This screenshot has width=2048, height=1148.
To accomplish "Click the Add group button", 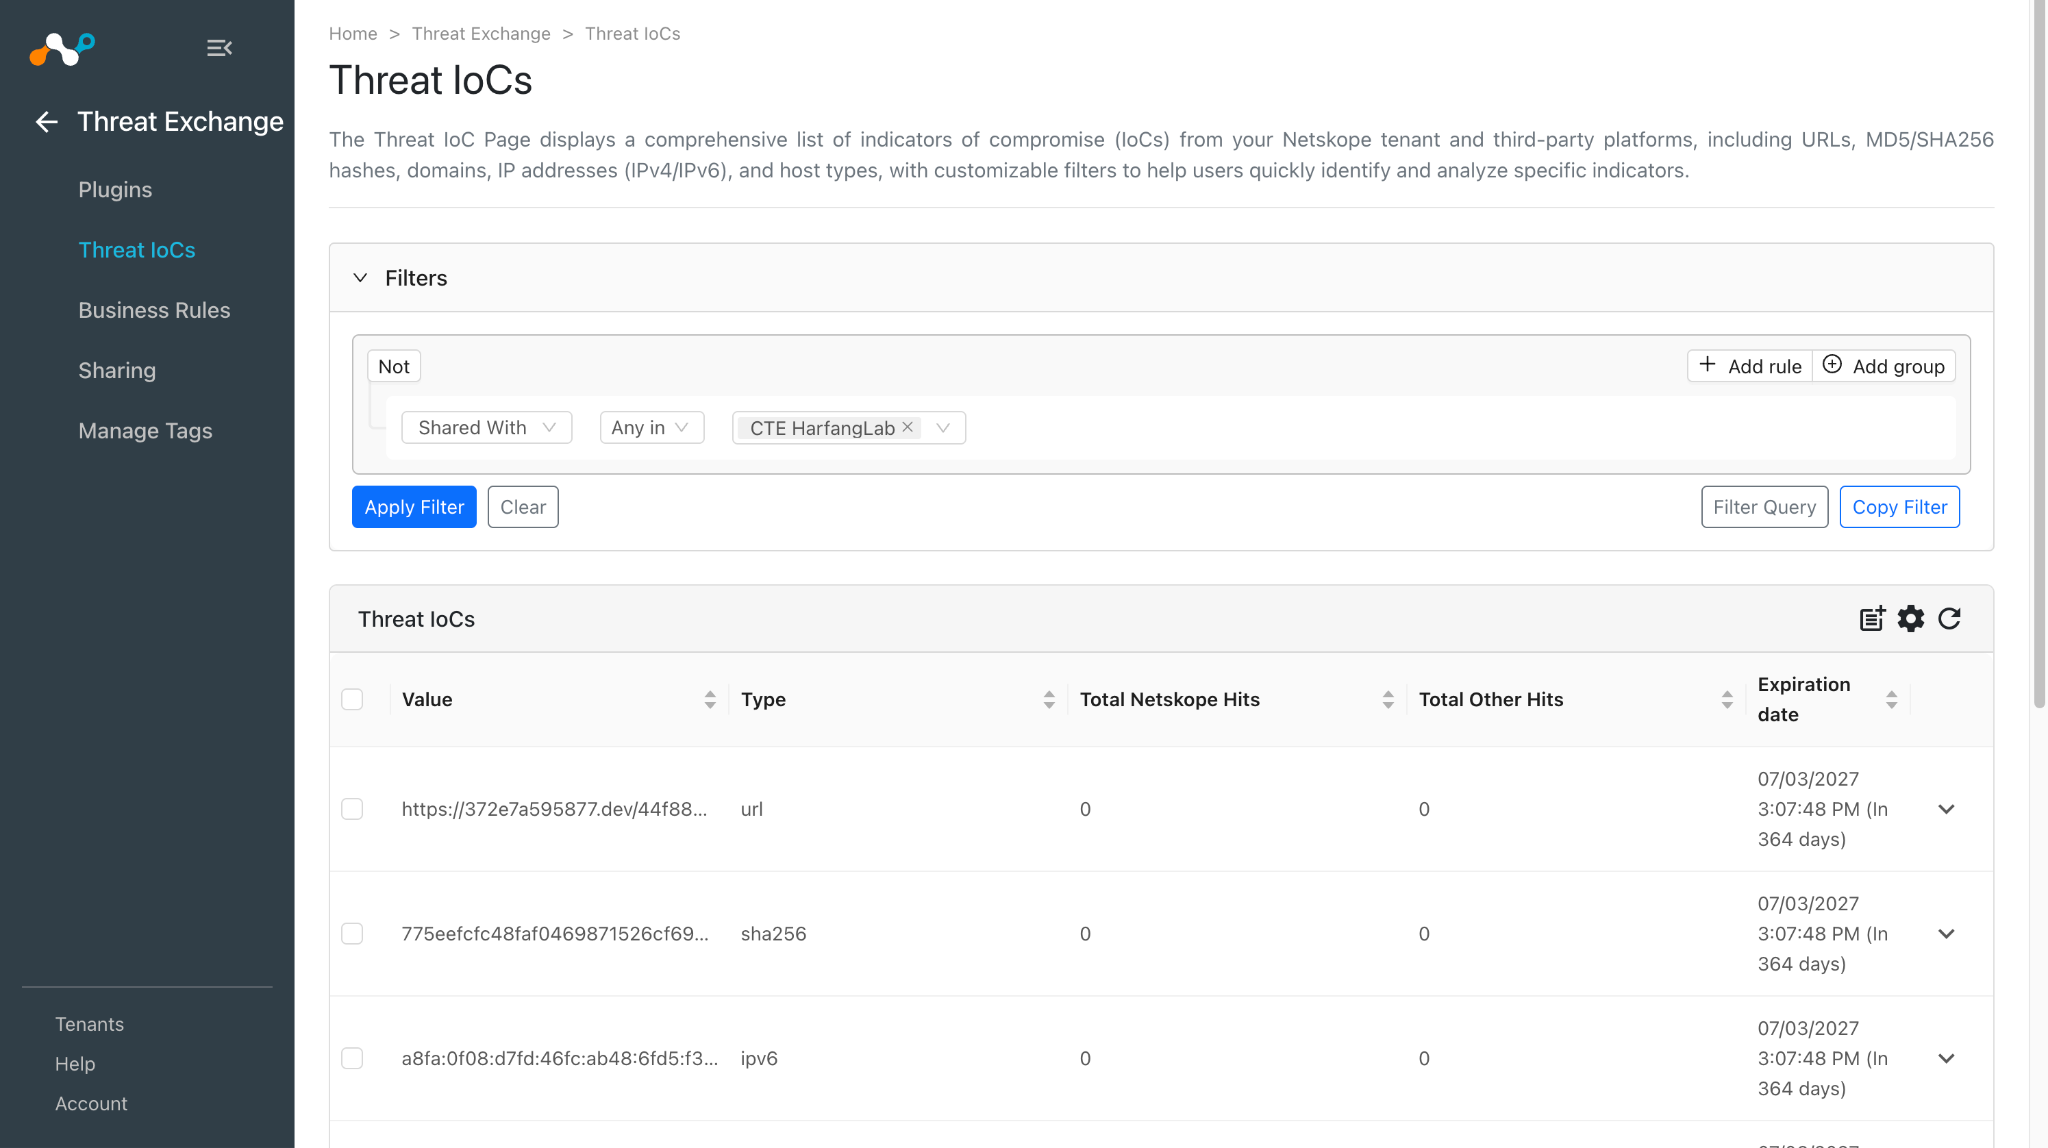I will [1884, 366].
